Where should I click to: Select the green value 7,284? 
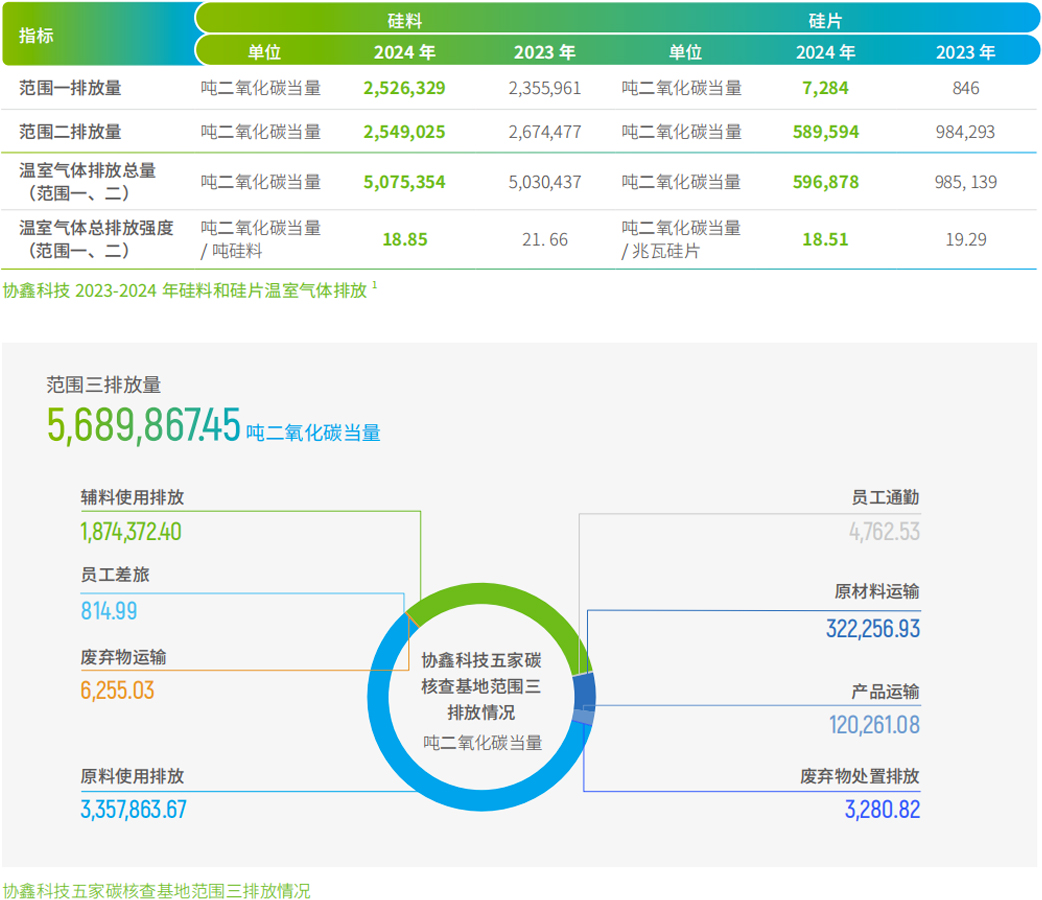825,88
